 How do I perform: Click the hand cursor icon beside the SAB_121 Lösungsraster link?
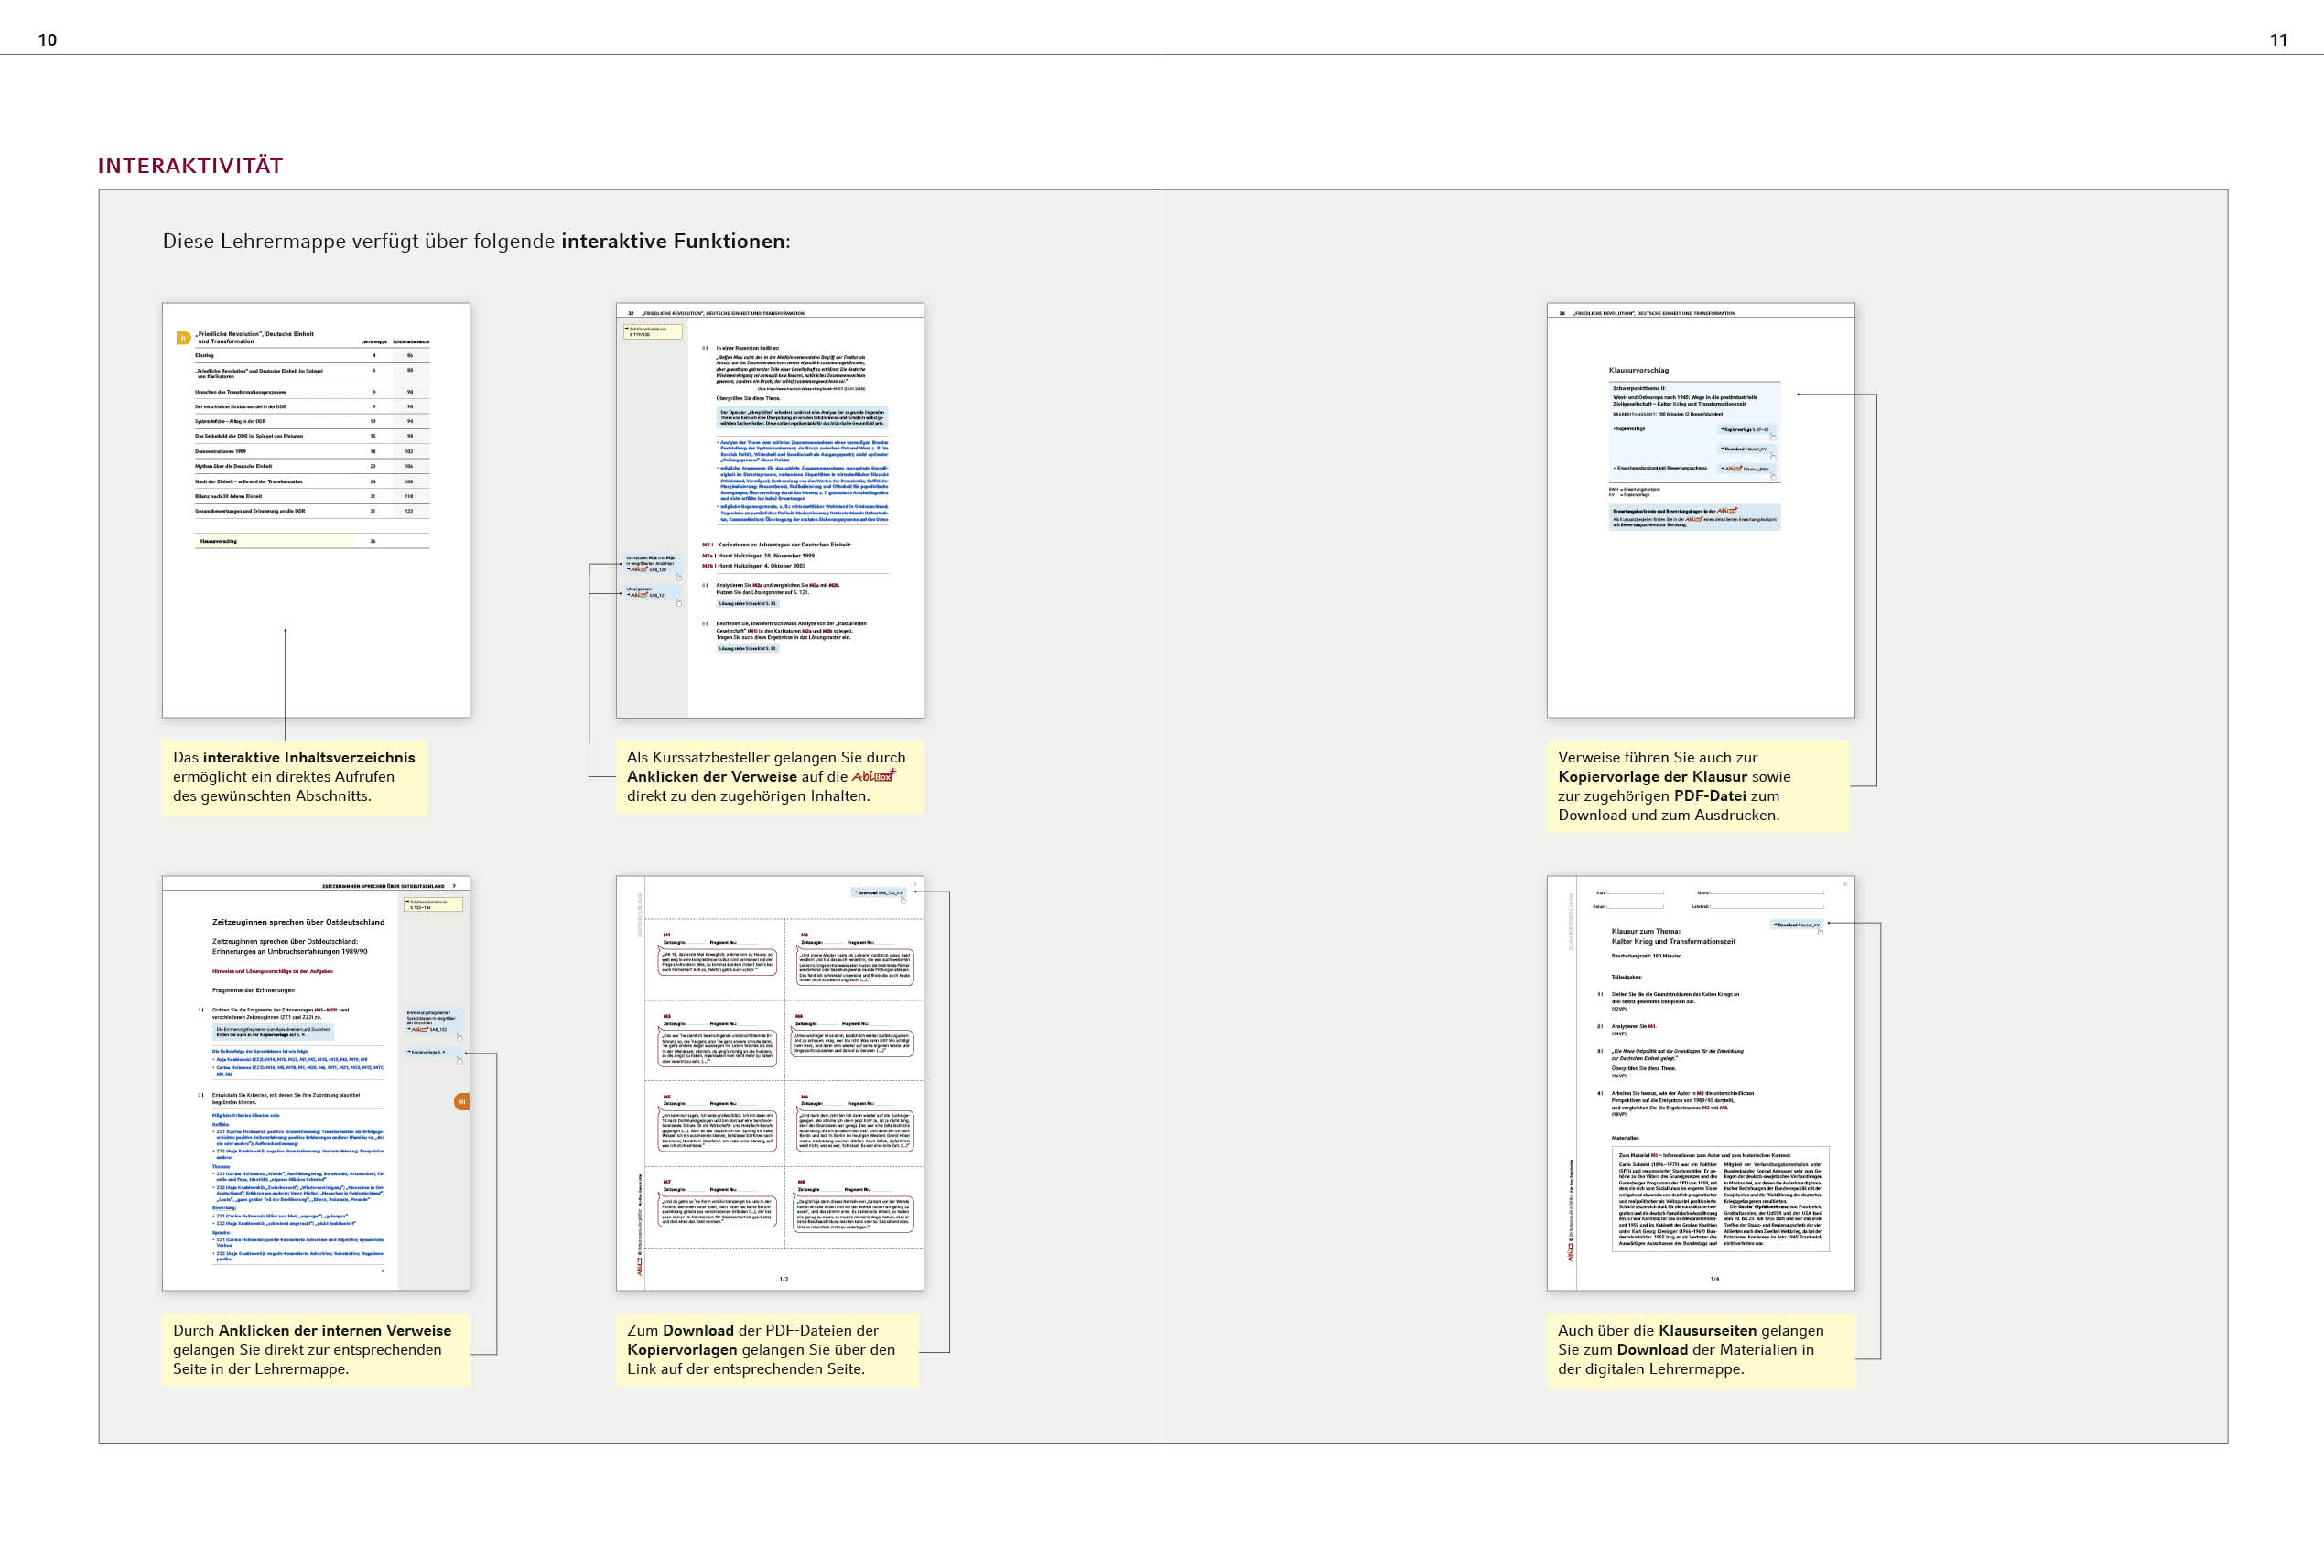679,603
